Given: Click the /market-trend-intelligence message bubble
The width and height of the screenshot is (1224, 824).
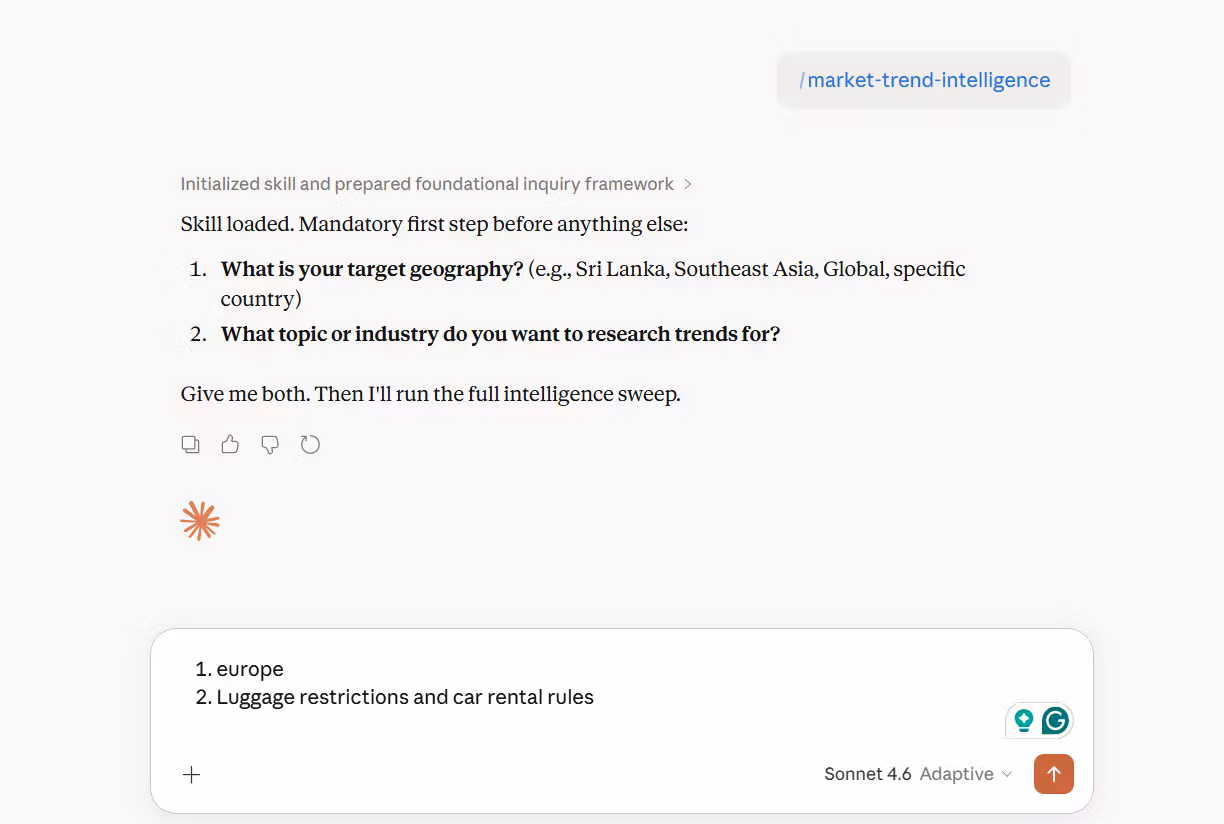Looking at the screenshot, I should point(924,80).
